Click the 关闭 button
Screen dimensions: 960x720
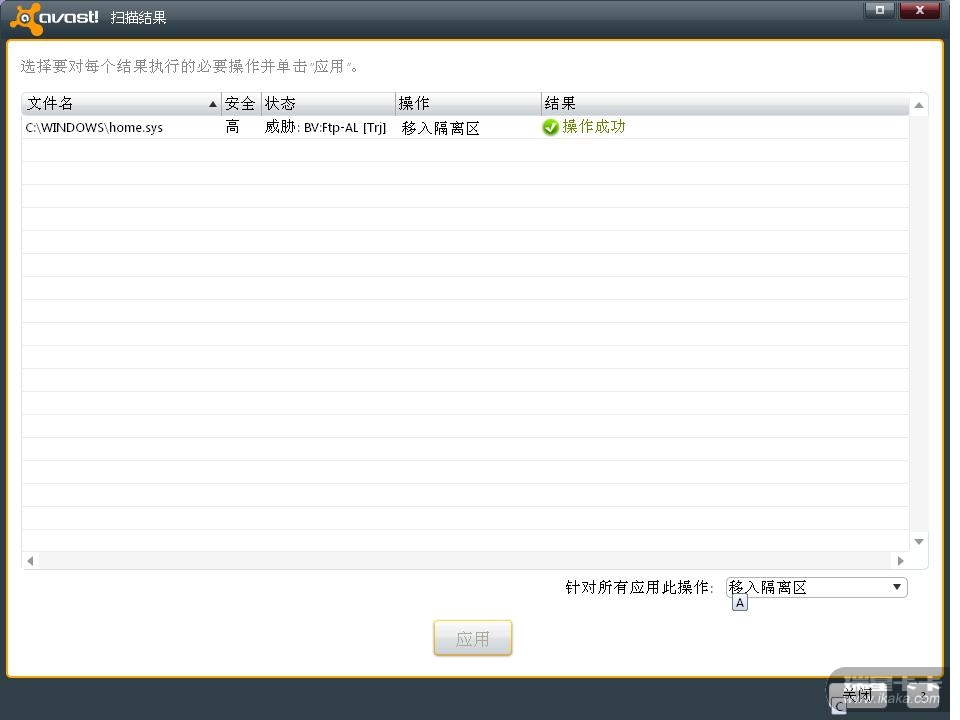pos(857,695)
